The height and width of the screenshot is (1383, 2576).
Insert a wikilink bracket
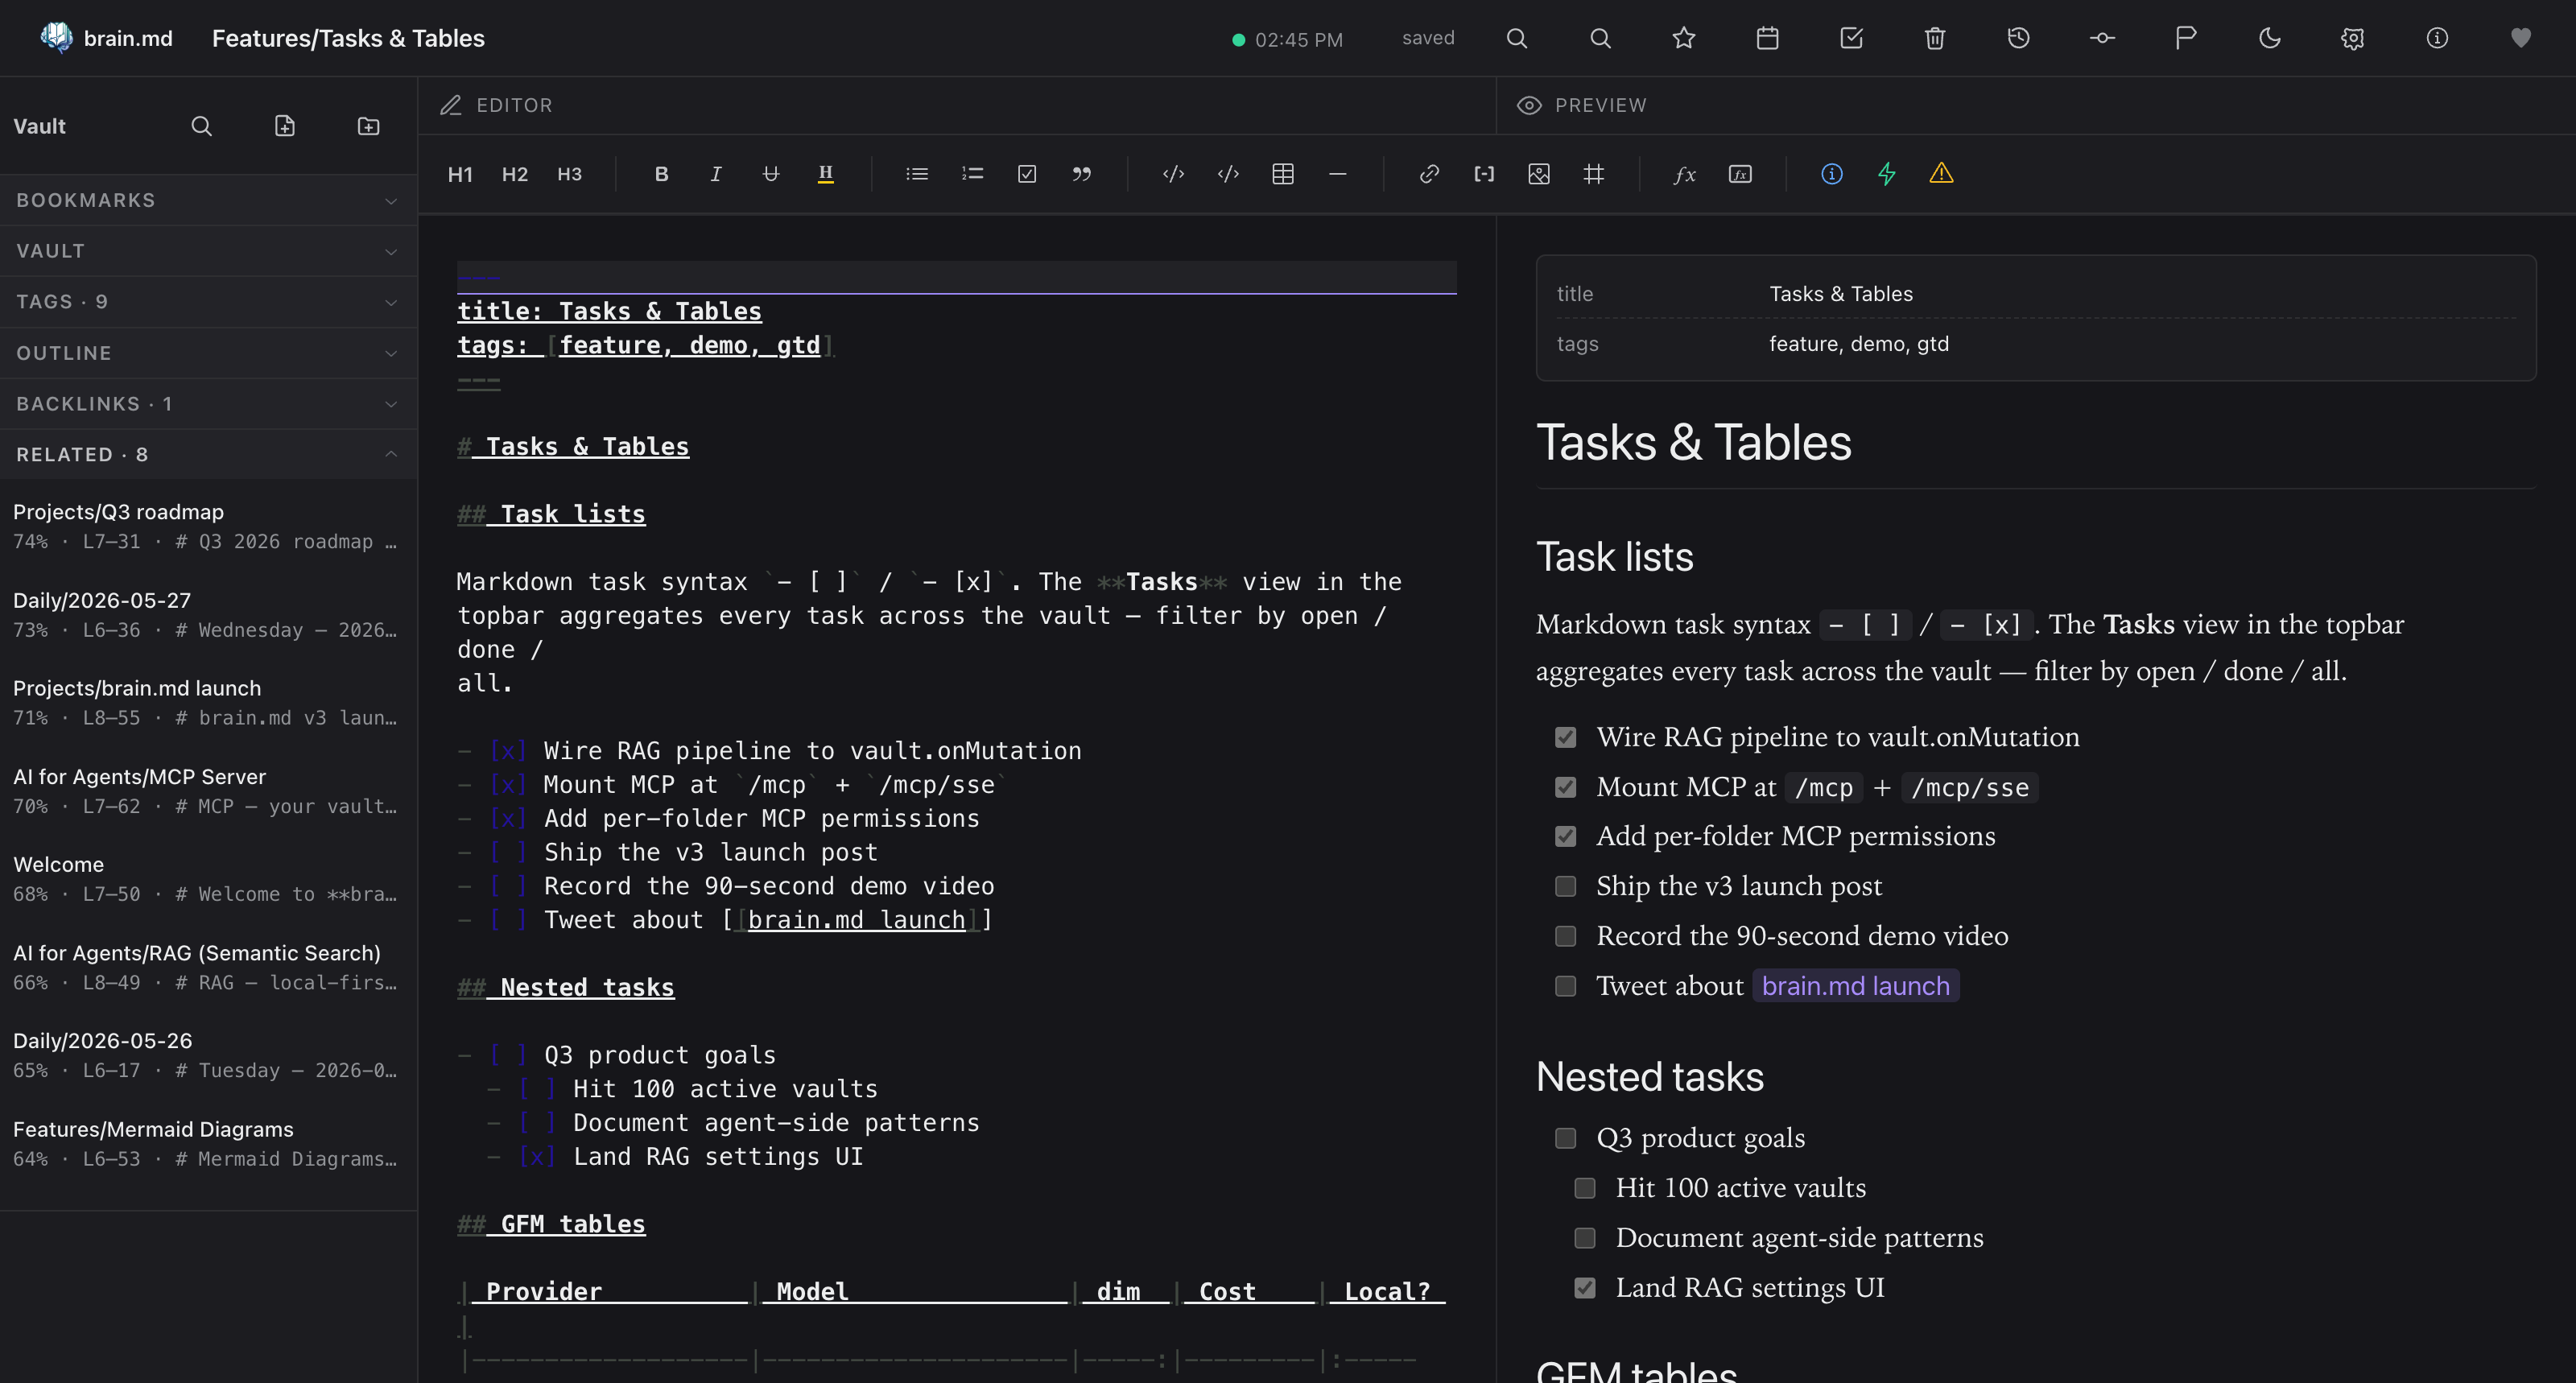tap(1484, 174)
